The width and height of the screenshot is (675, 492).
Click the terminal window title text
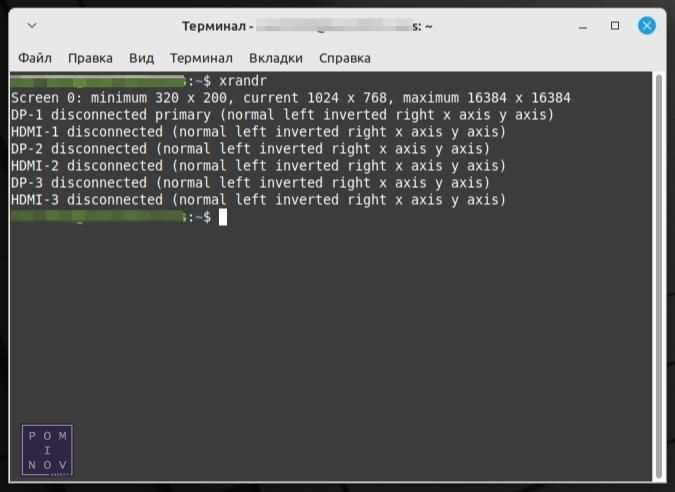307,26
